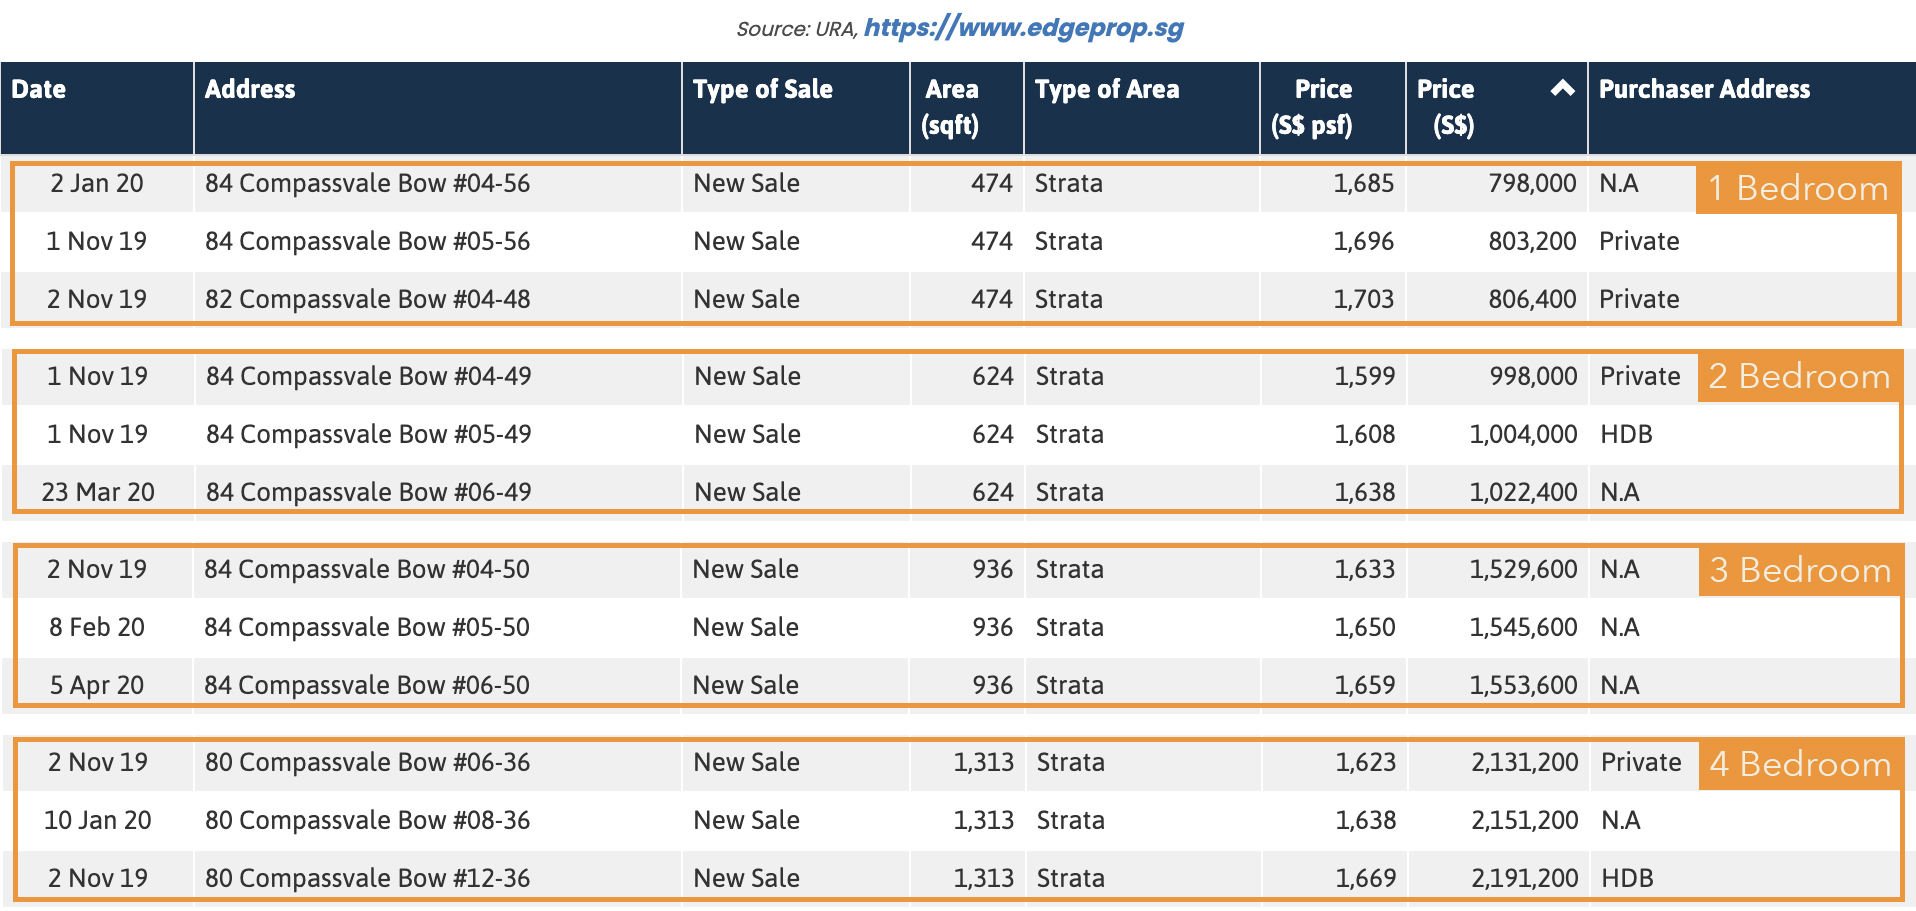This screenshot has width=1916, height=911.
Task: Click the price 1,529,600
Action: pos(1523,570)
